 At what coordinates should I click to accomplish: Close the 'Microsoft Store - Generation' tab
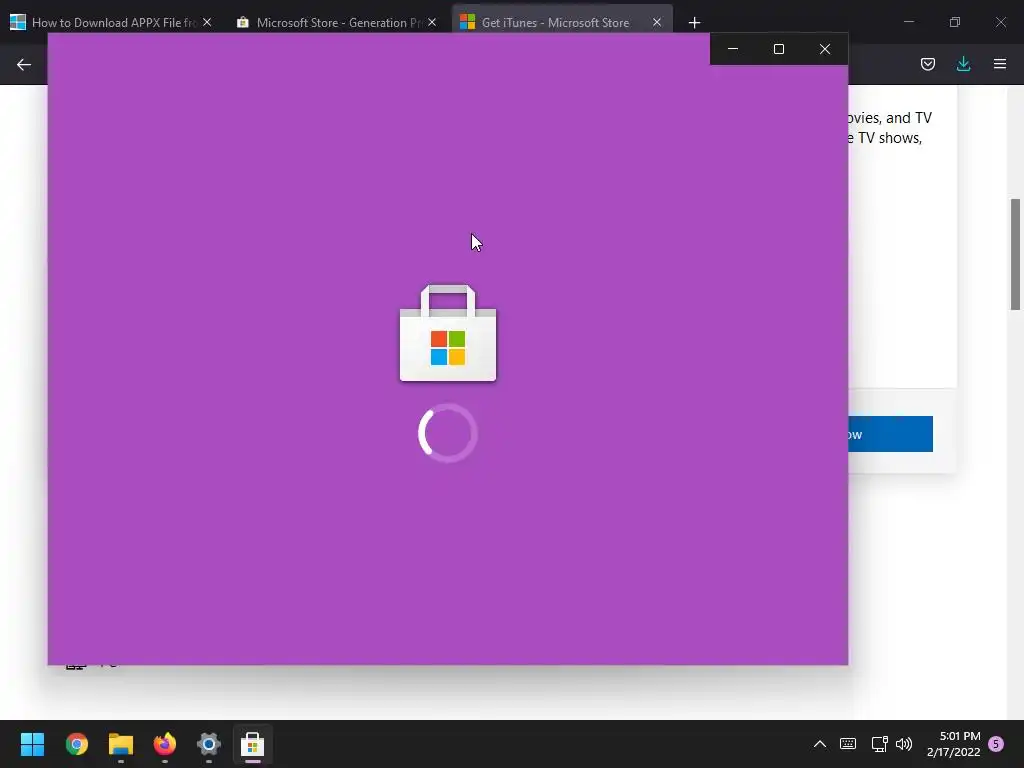[432, 22]
